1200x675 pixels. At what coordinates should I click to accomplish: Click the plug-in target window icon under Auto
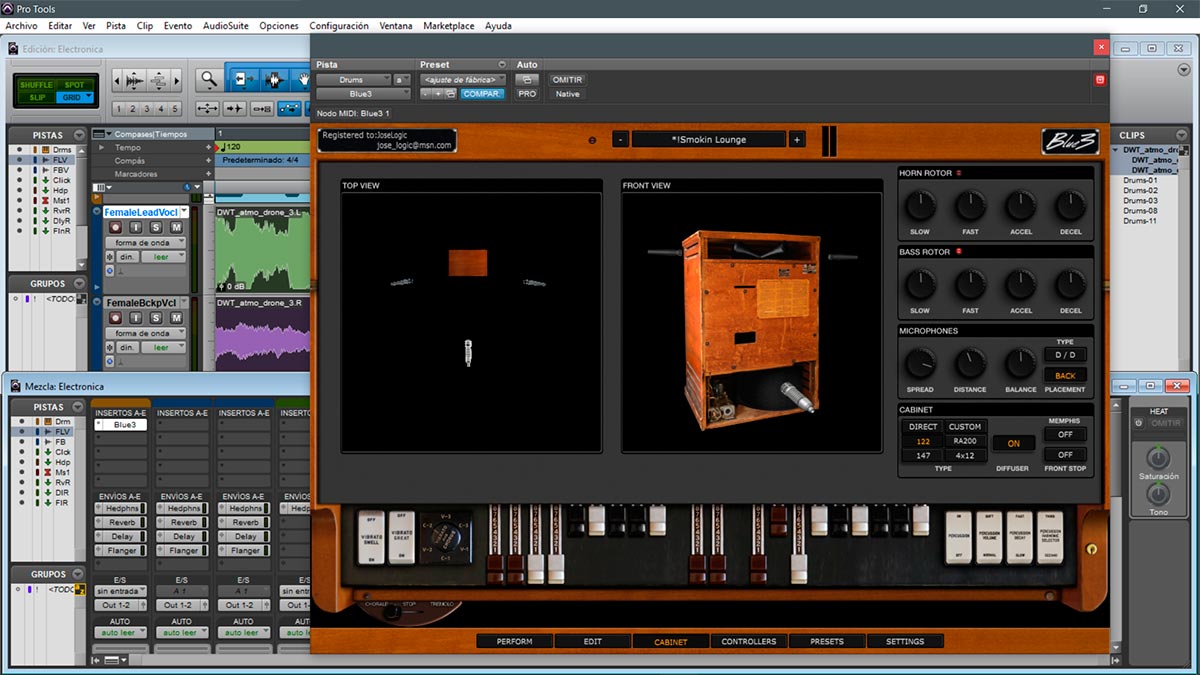tap(527, 80)
